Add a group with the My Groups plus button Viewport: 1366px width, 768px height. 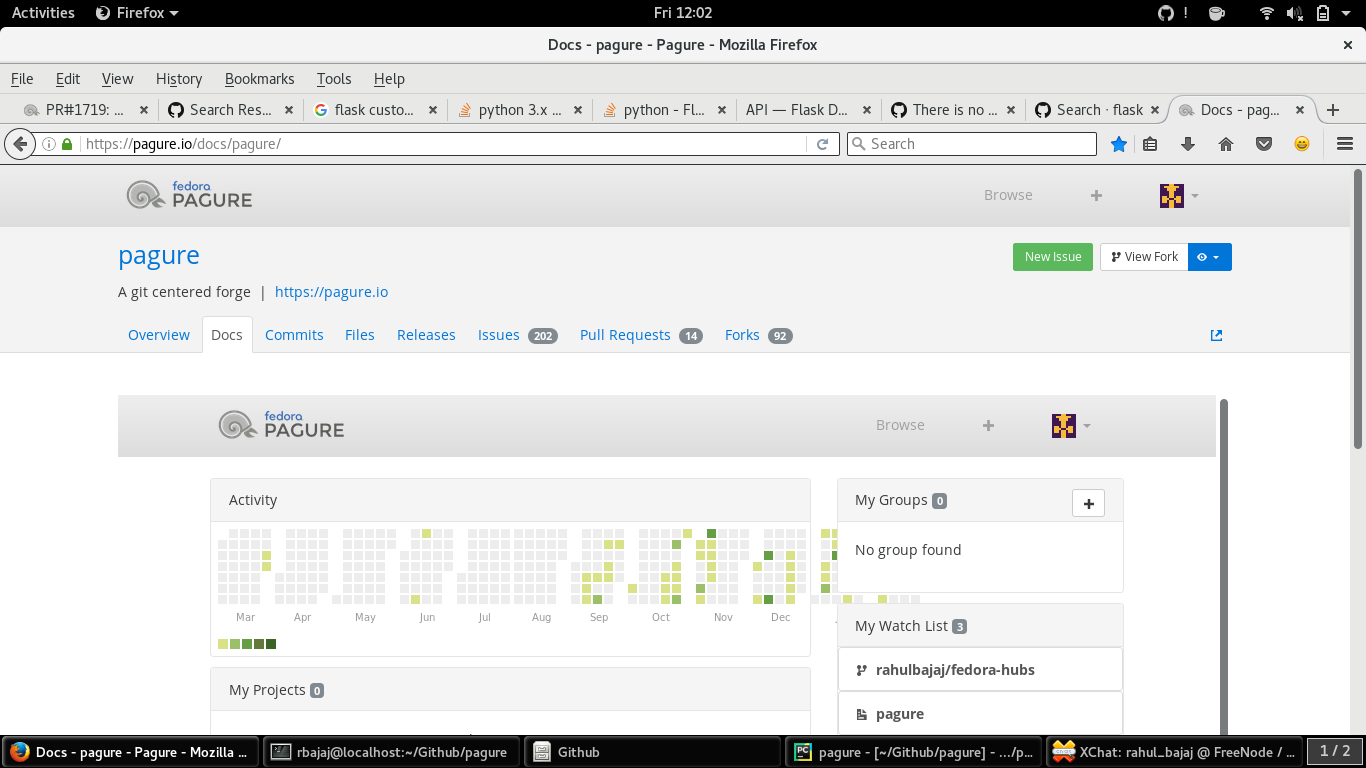pos(1088,503)
